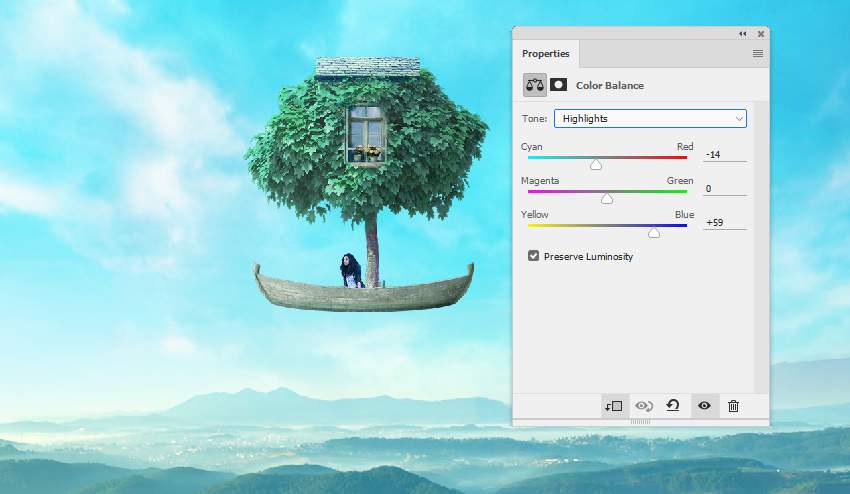
Task: Click the Color Balance adjustment icon
Action: 535,85
